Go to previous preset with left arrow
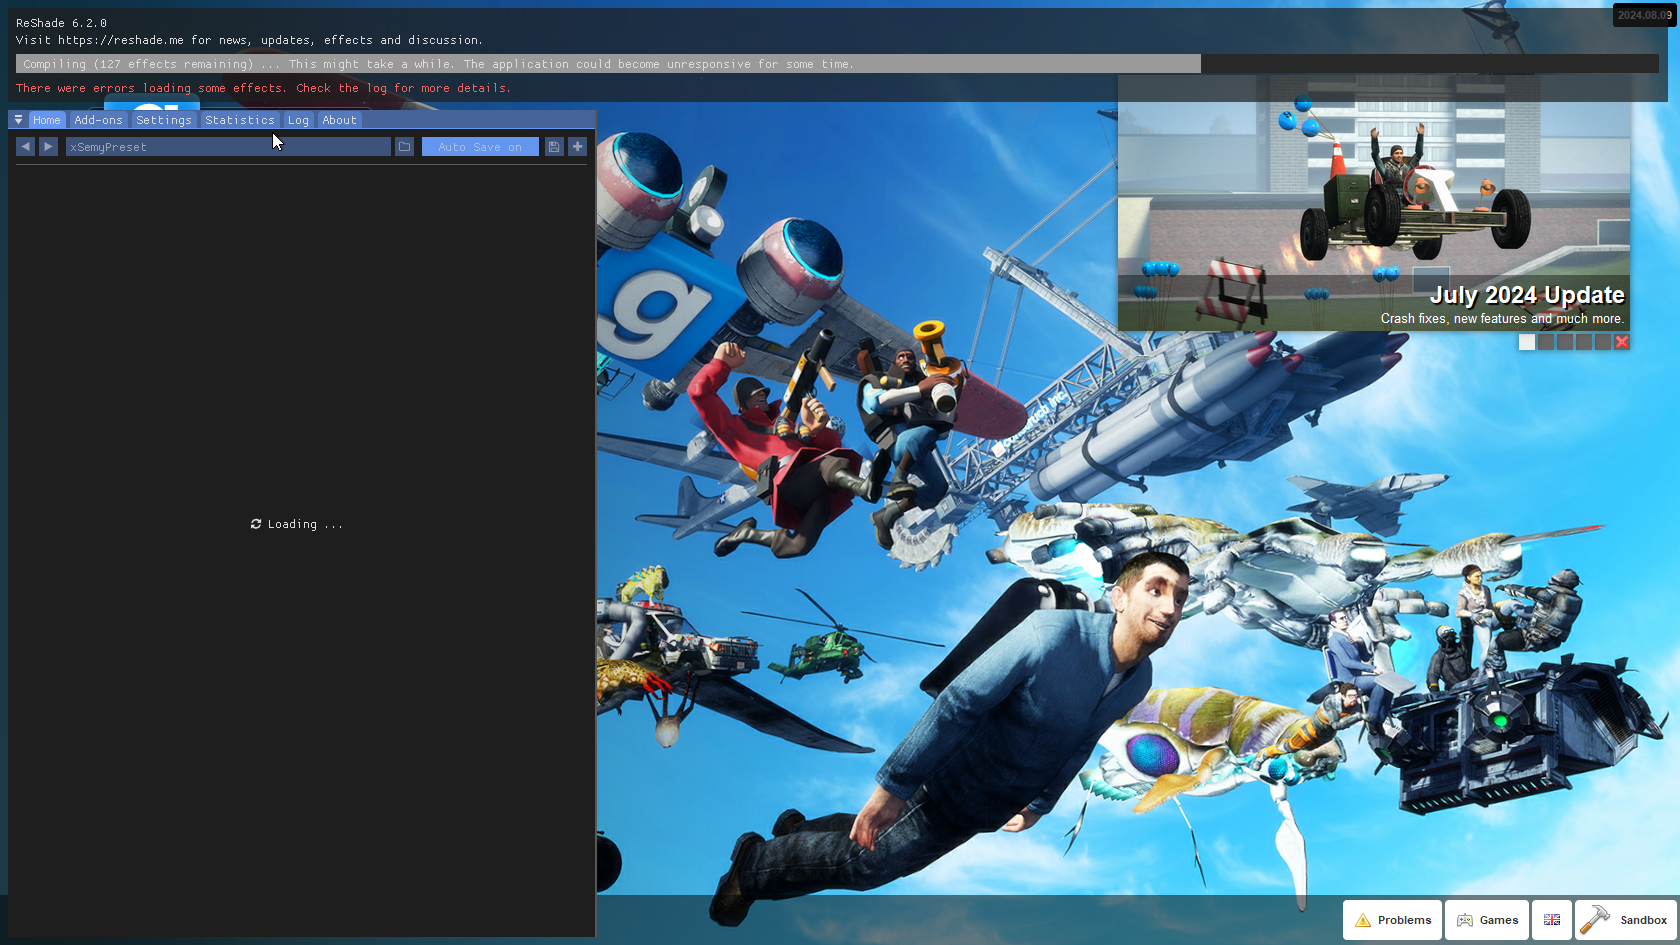Viewport: 1680px width, 945px height. [26, 147]
